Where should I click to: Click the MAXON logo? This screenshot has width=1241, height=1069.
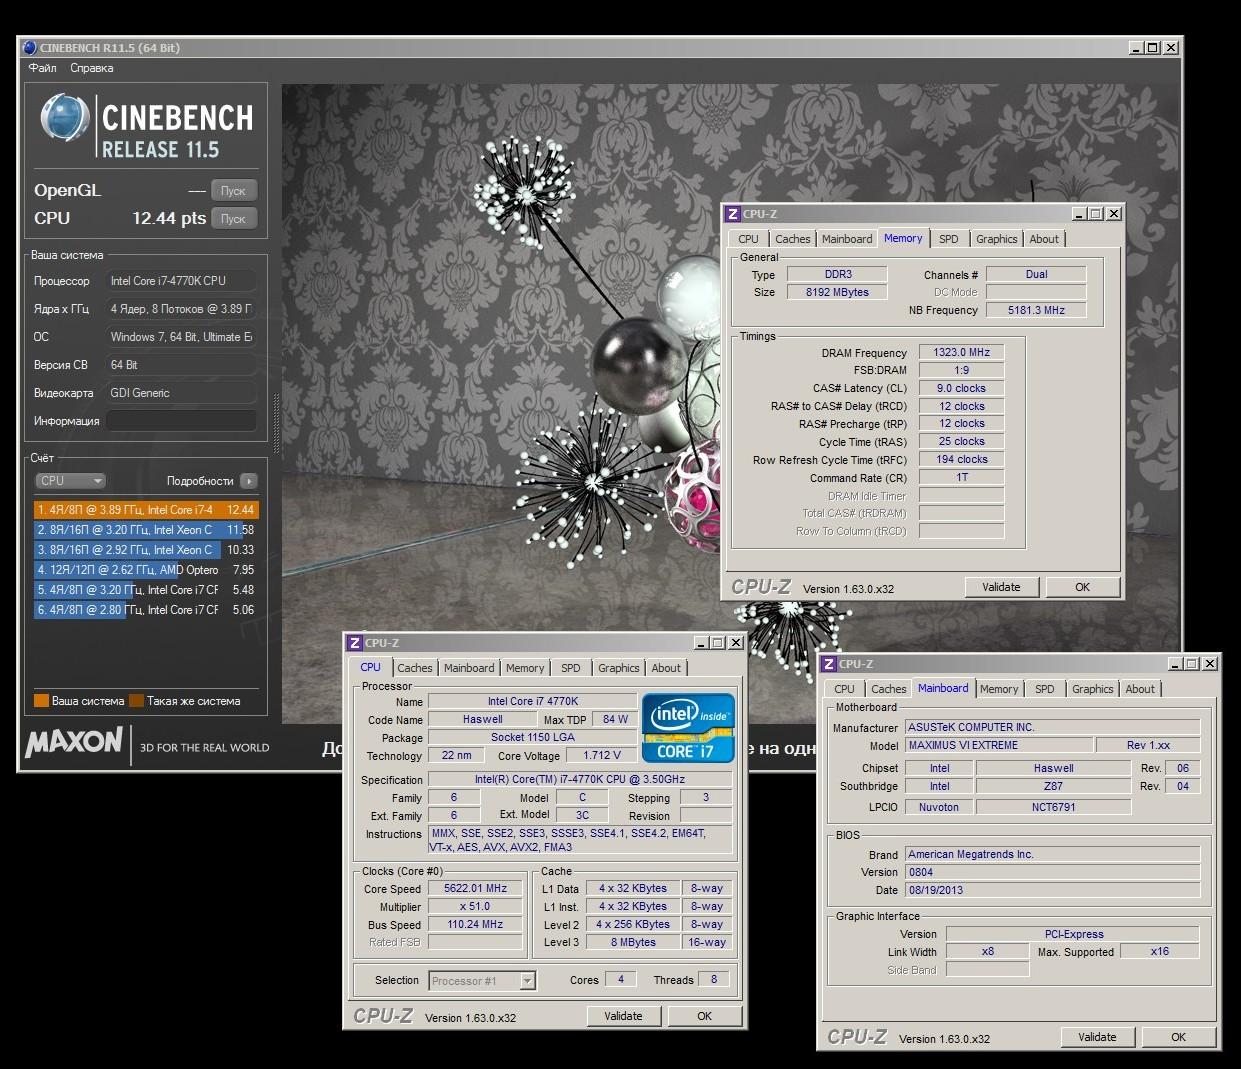(74, 742)
